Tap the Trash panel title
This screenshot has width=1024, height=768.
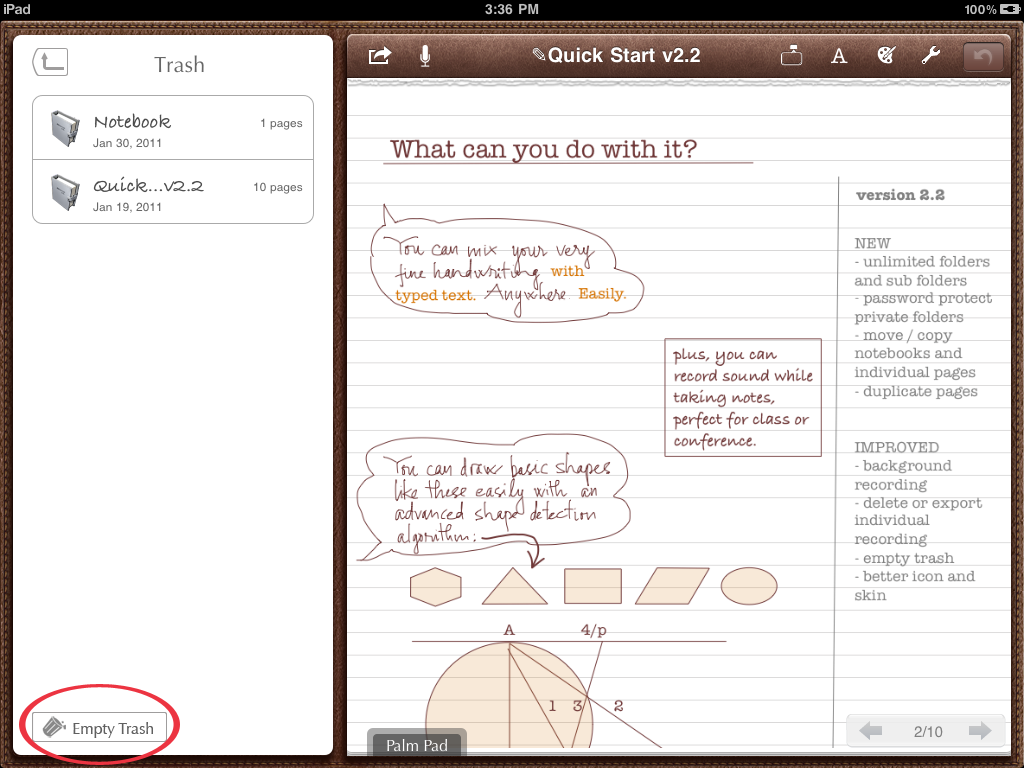point(180,65)
